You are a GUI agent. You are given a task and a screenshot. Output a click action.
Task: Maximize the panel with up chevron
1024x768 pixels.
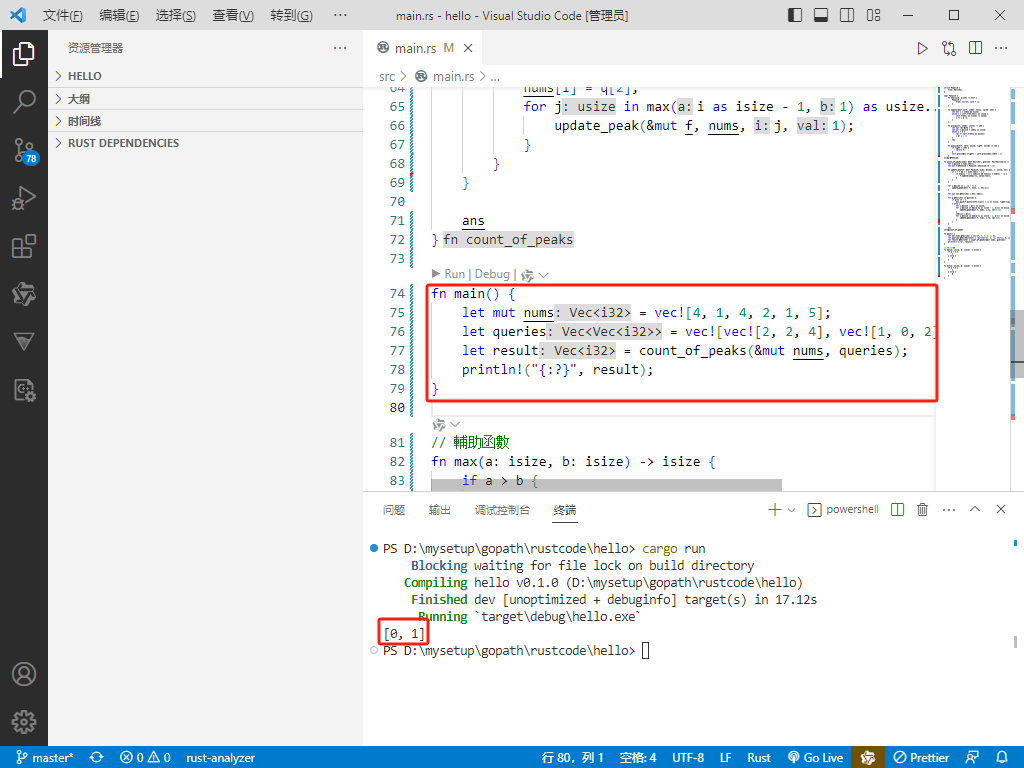tap(974, 509)
